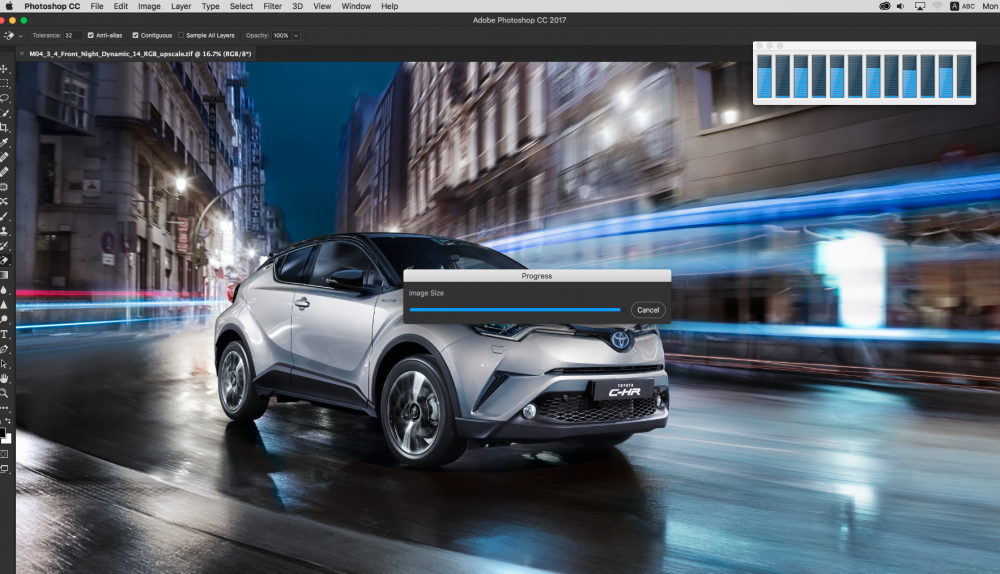Image resolution: width=1000 pixels, height=574 pixels.
Task: Open the foreground color picker
Action: click(3, 433)
